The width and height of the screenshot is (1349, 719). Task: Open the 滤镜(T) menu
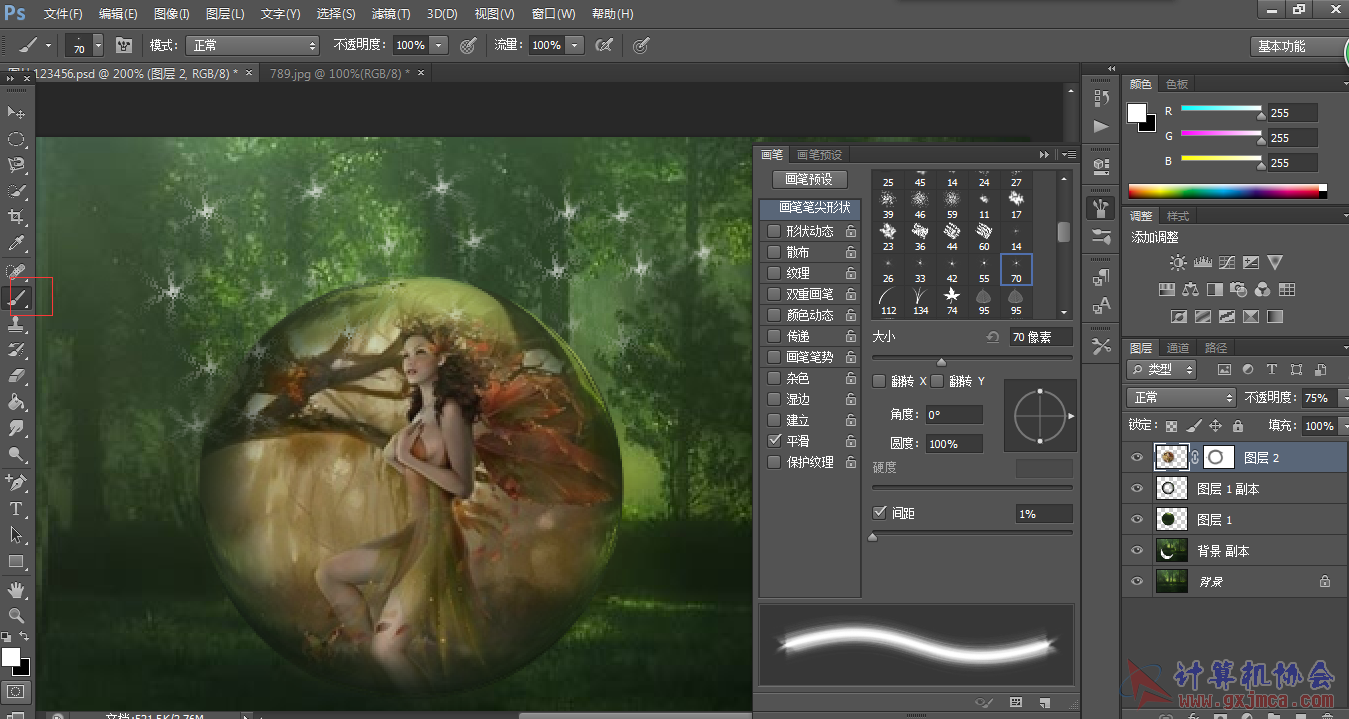[391, 14]
